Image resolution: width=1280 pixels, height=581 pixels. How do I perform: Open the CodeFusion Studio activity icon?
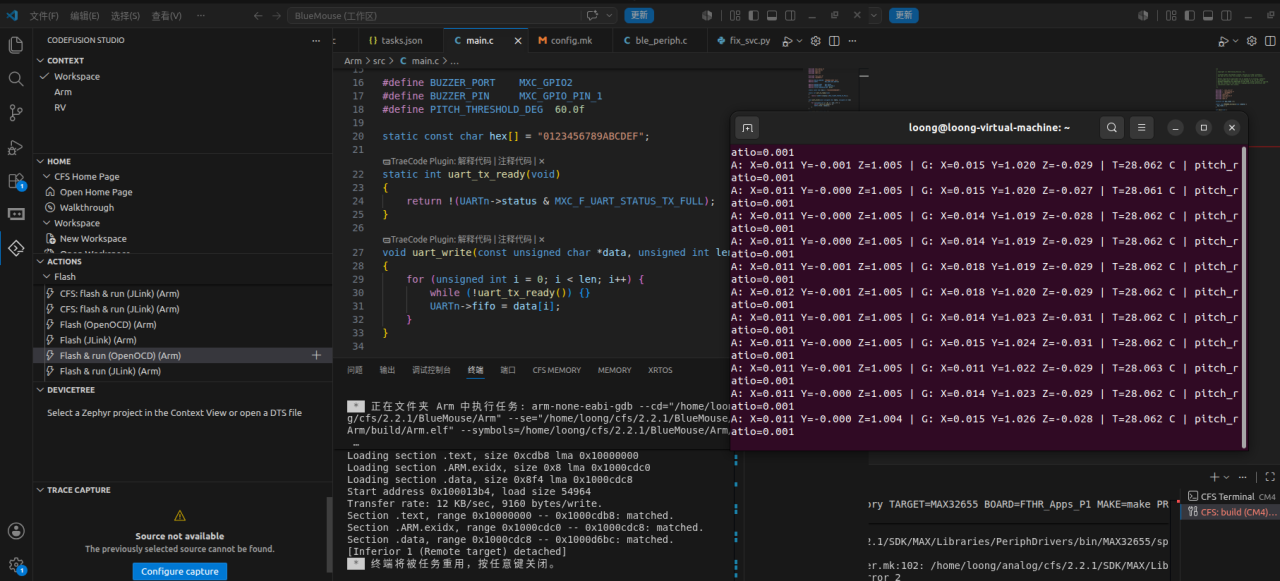click(x=16, y=248)
